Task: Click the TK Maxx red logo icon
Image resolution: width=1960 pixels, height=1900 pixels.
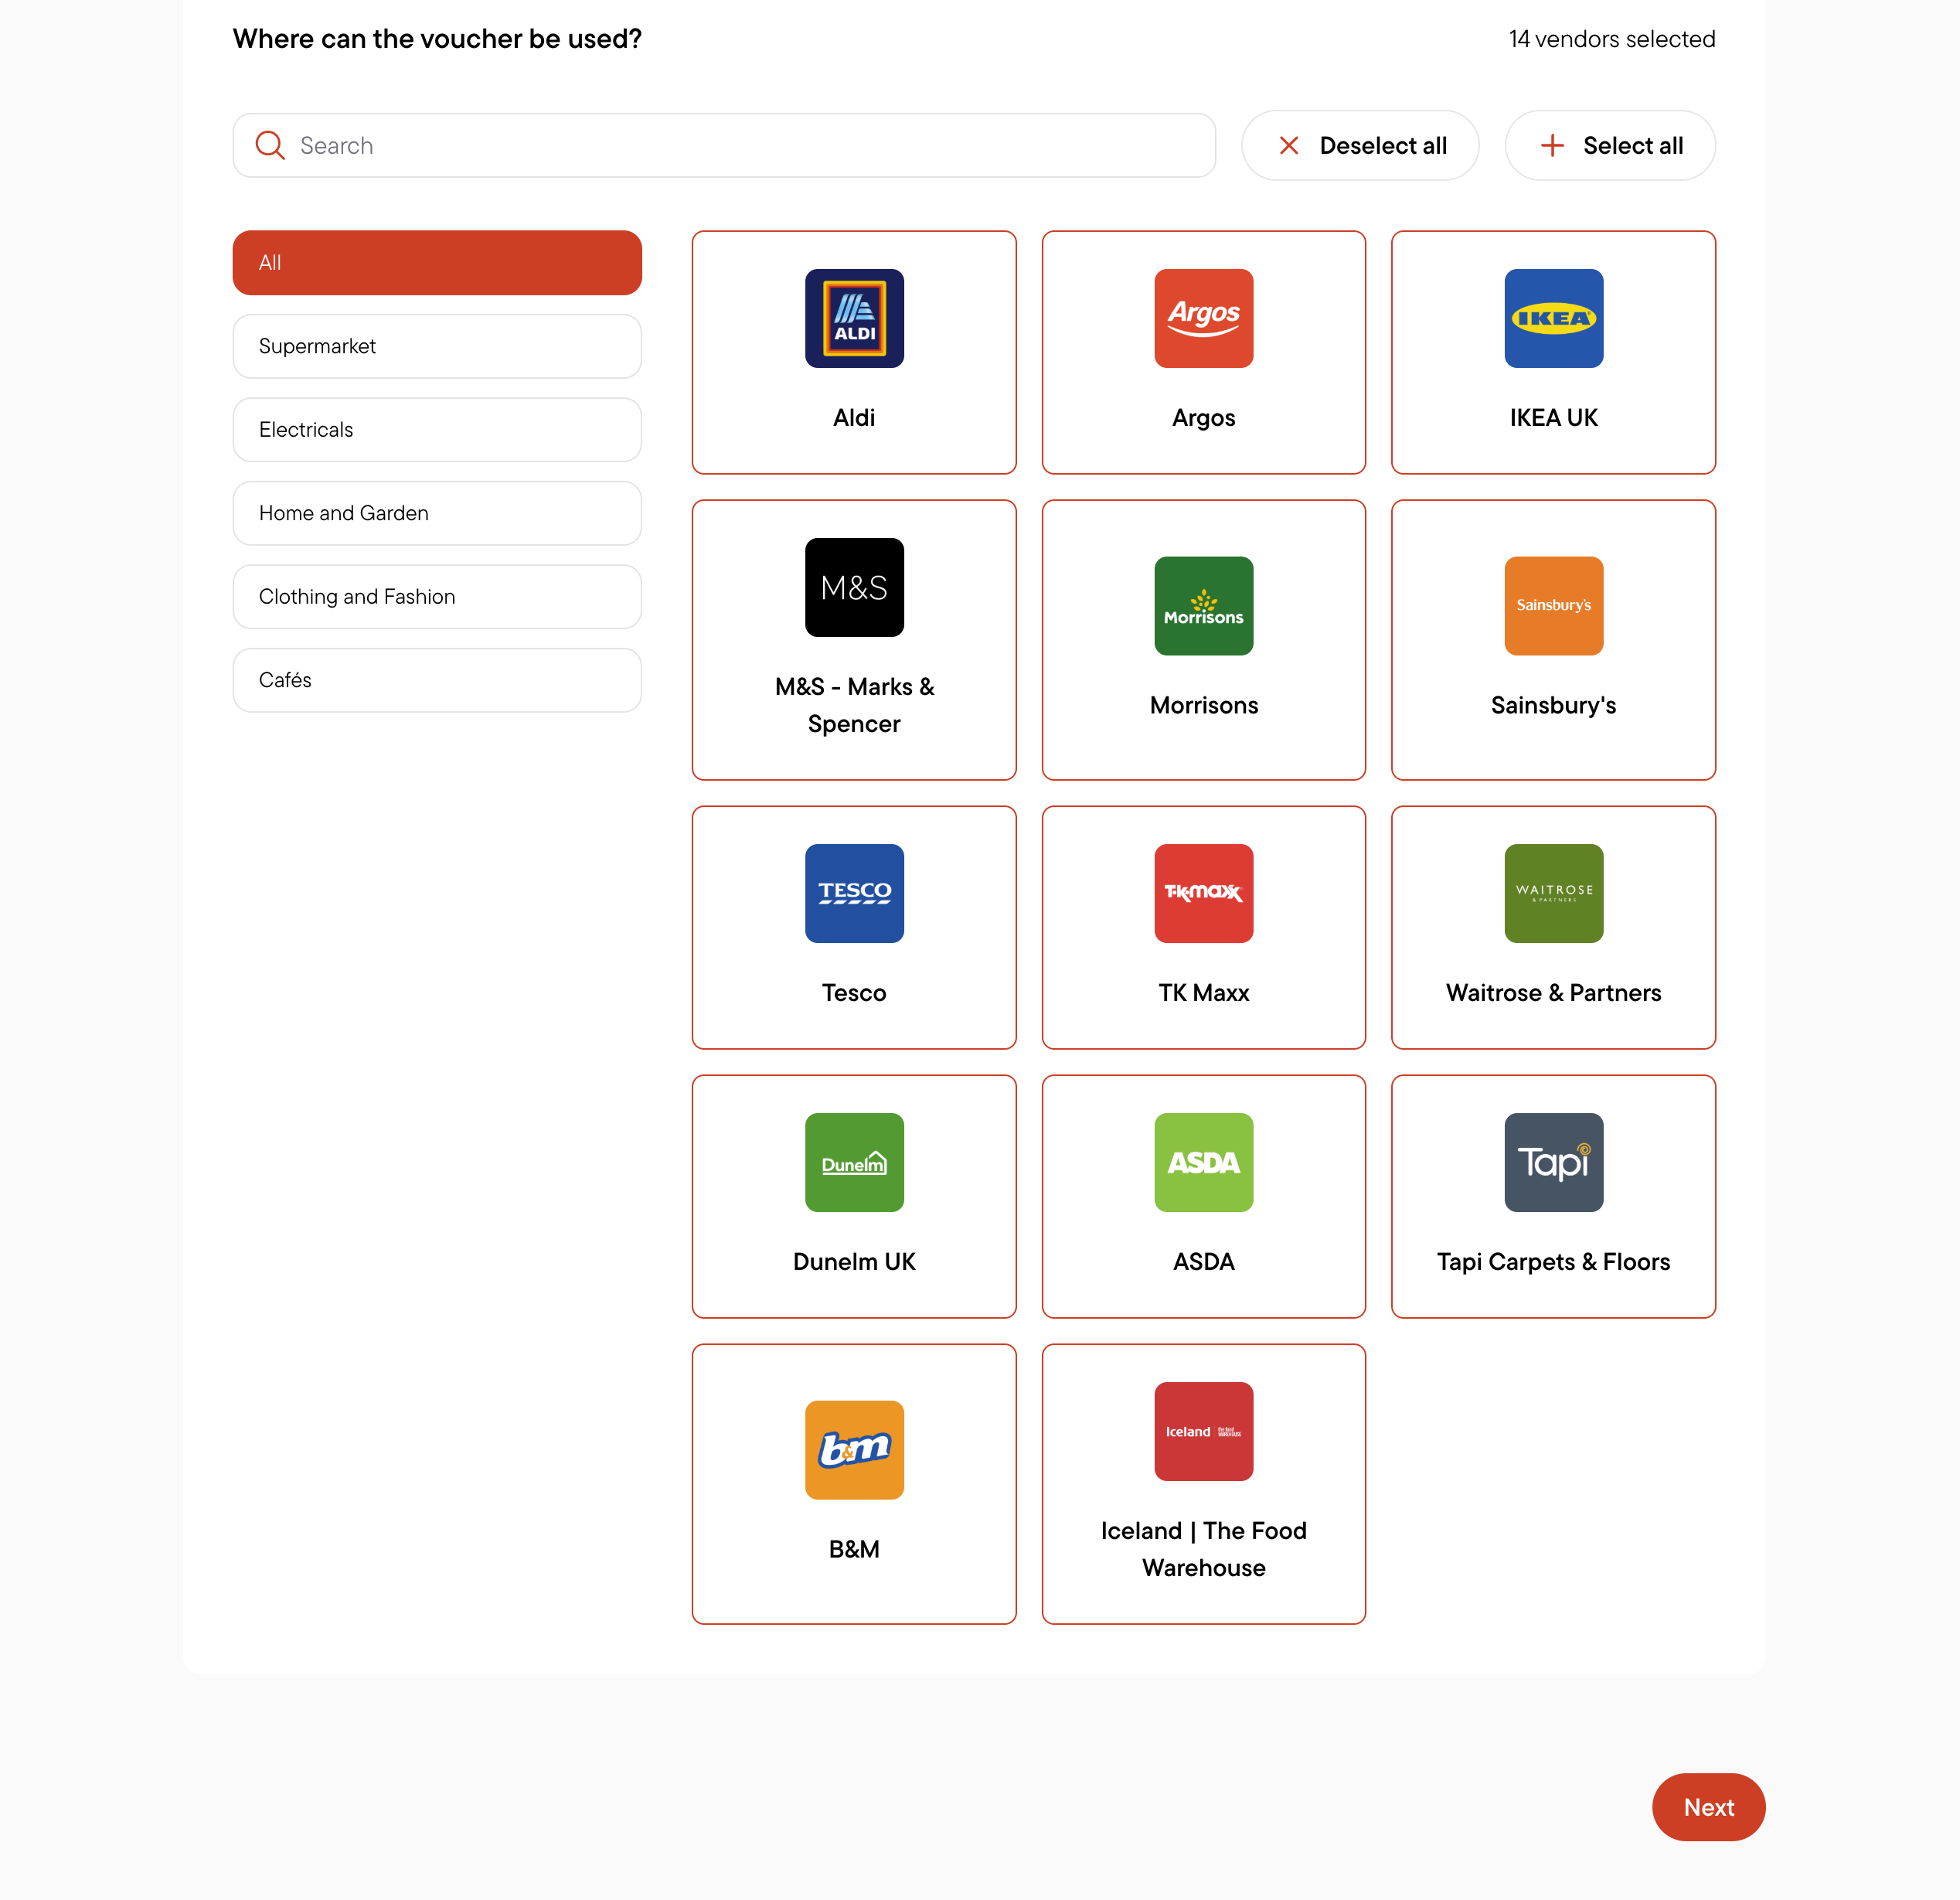Action: point(1203,893)
